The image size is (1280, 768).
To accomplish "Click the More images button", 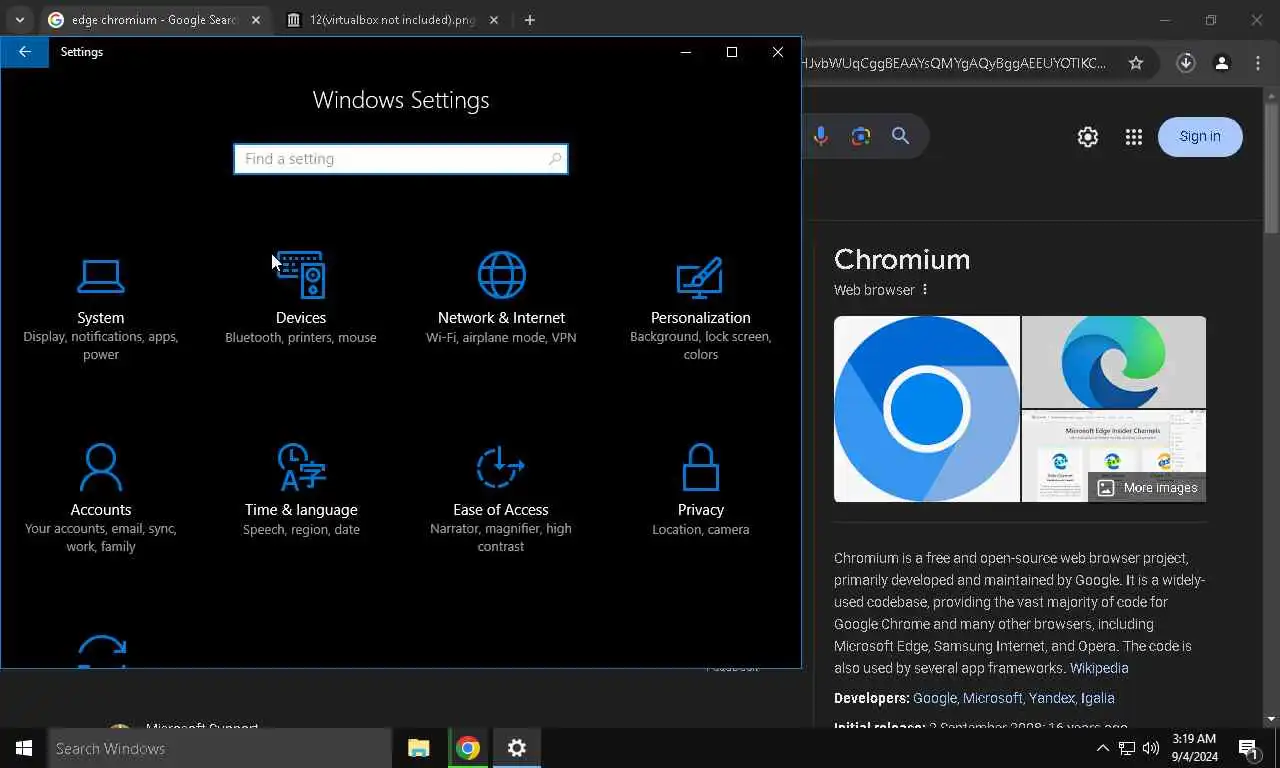I will coord(1147,488).
